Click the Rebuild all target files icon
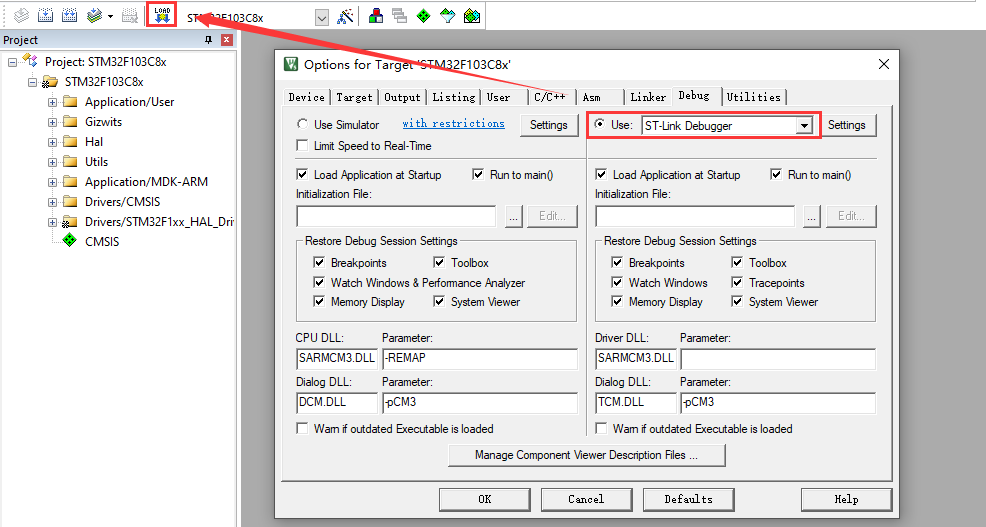Image resolution: width=986 pixels, height=527 pixels. [x=69, y=15]
